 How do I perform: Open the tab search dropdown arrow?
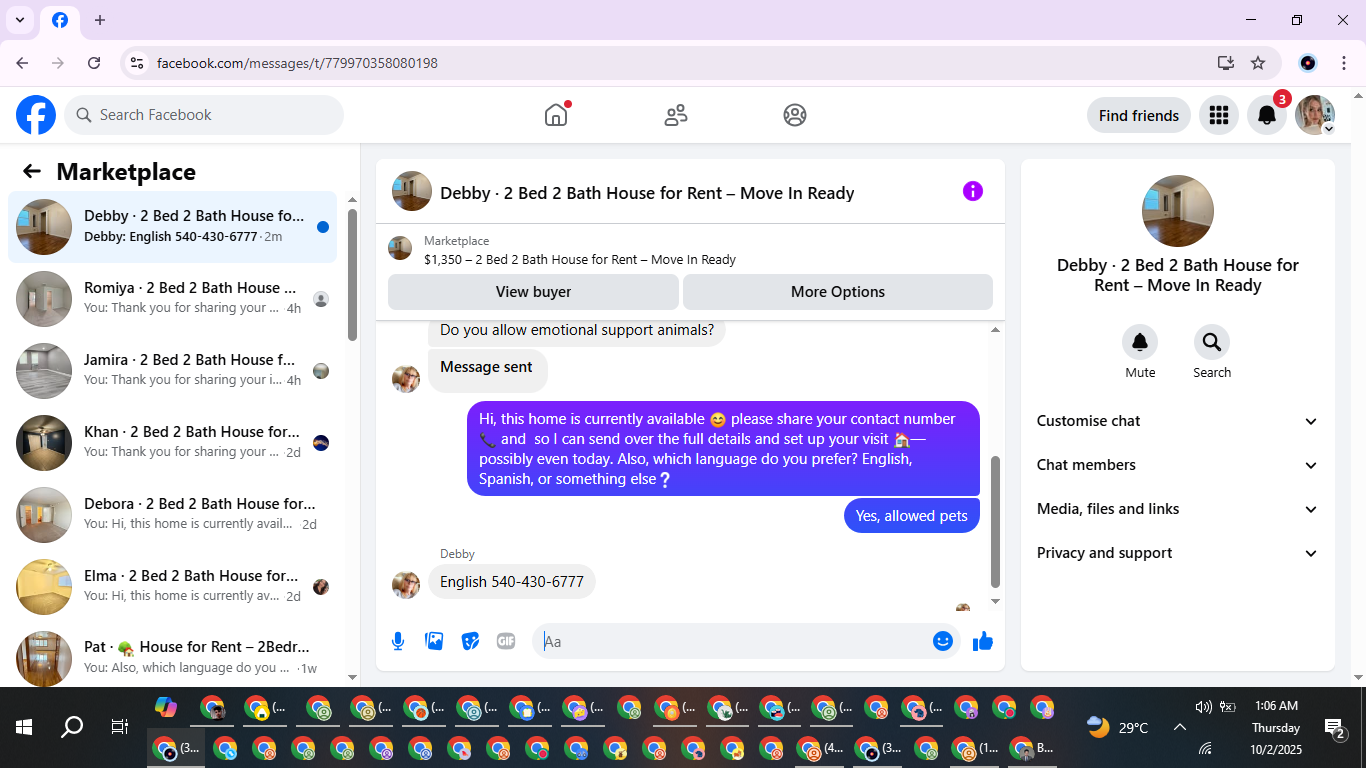(x=20, y=20)
